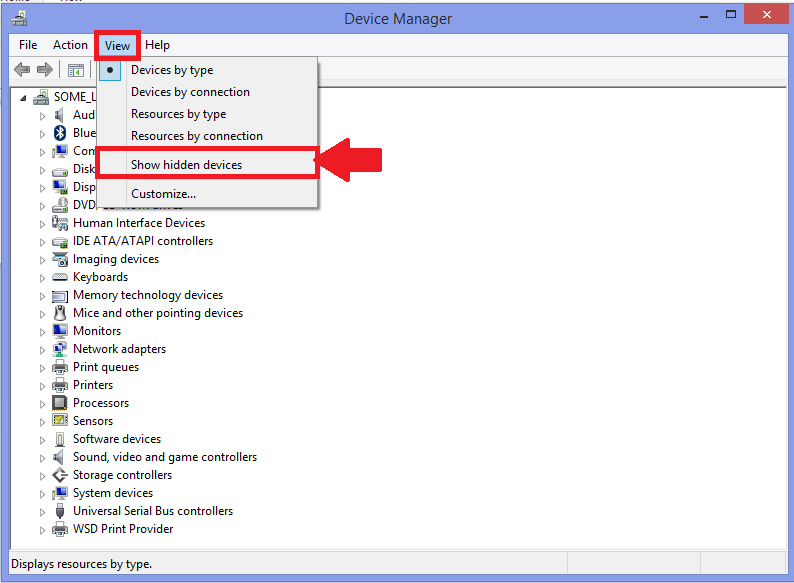
Task: Collapse the SOME_L computer root node
Action: click(23, 98)
